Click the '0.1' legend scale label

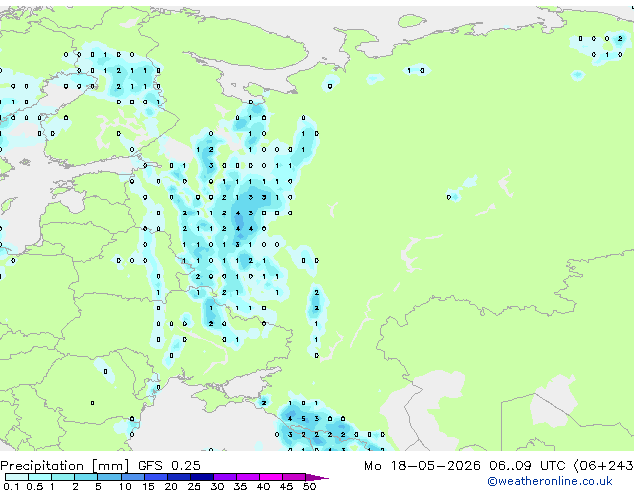point(11,486)
